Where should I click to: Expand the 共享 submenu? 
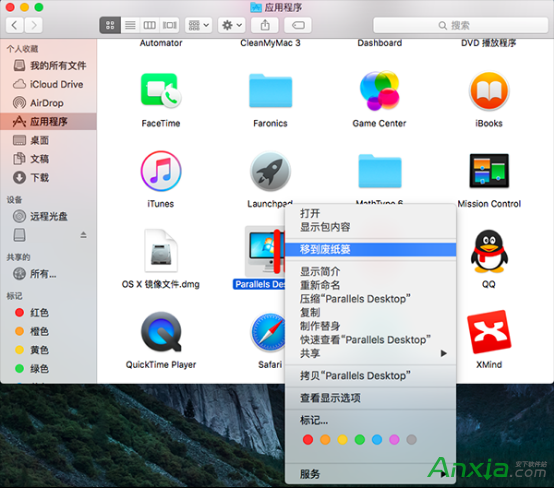pyautogui.click(x=370, y=353)
